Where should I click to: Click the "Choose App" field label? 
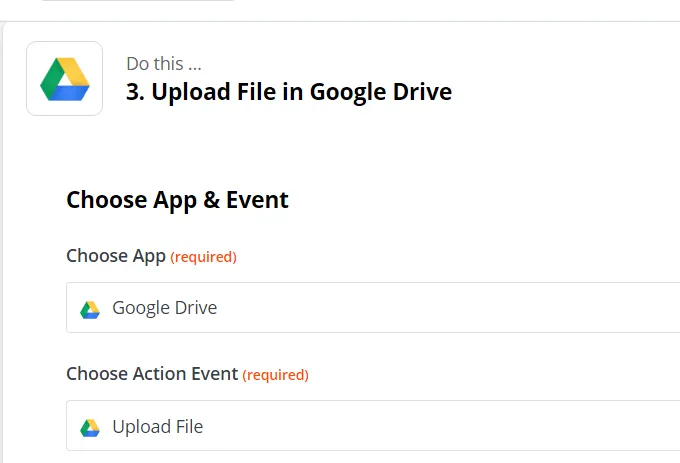pyautogui.click(x=116, y=256)
